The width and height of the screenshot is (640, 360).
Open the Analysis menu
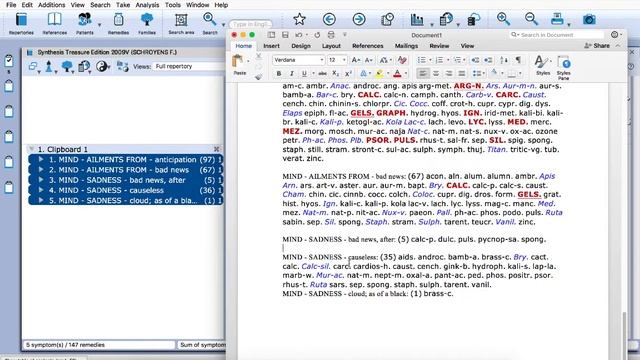point(147,5)
